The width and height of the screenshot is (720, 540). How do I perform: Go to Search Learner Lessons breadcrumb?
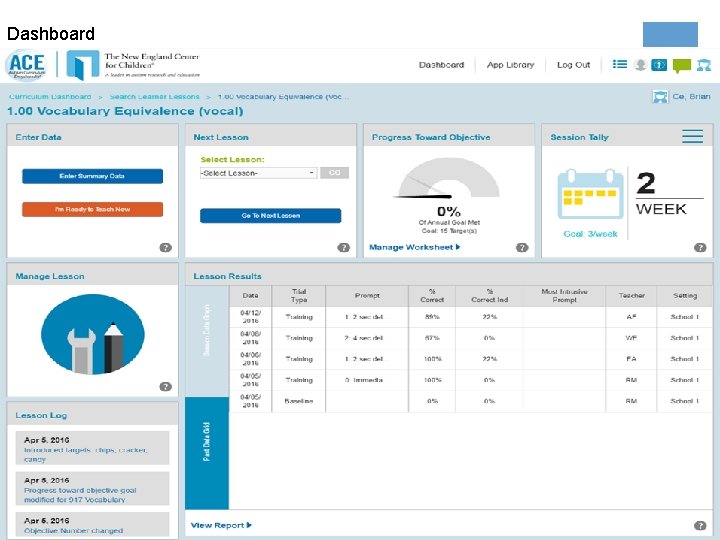(155, 96)
